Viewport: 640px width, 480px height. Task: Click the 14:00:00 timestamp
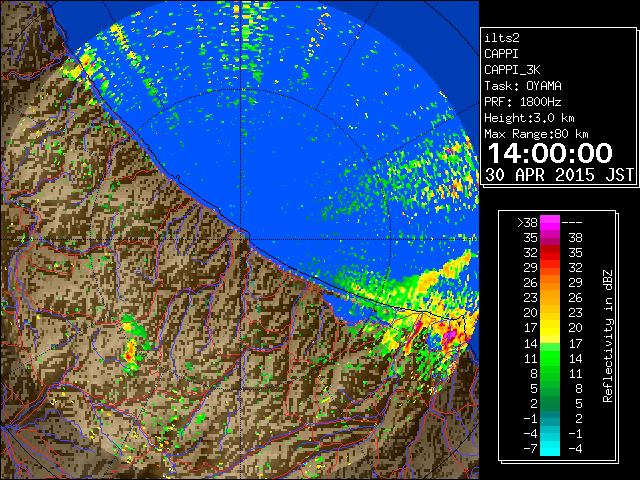coord(551,153)
